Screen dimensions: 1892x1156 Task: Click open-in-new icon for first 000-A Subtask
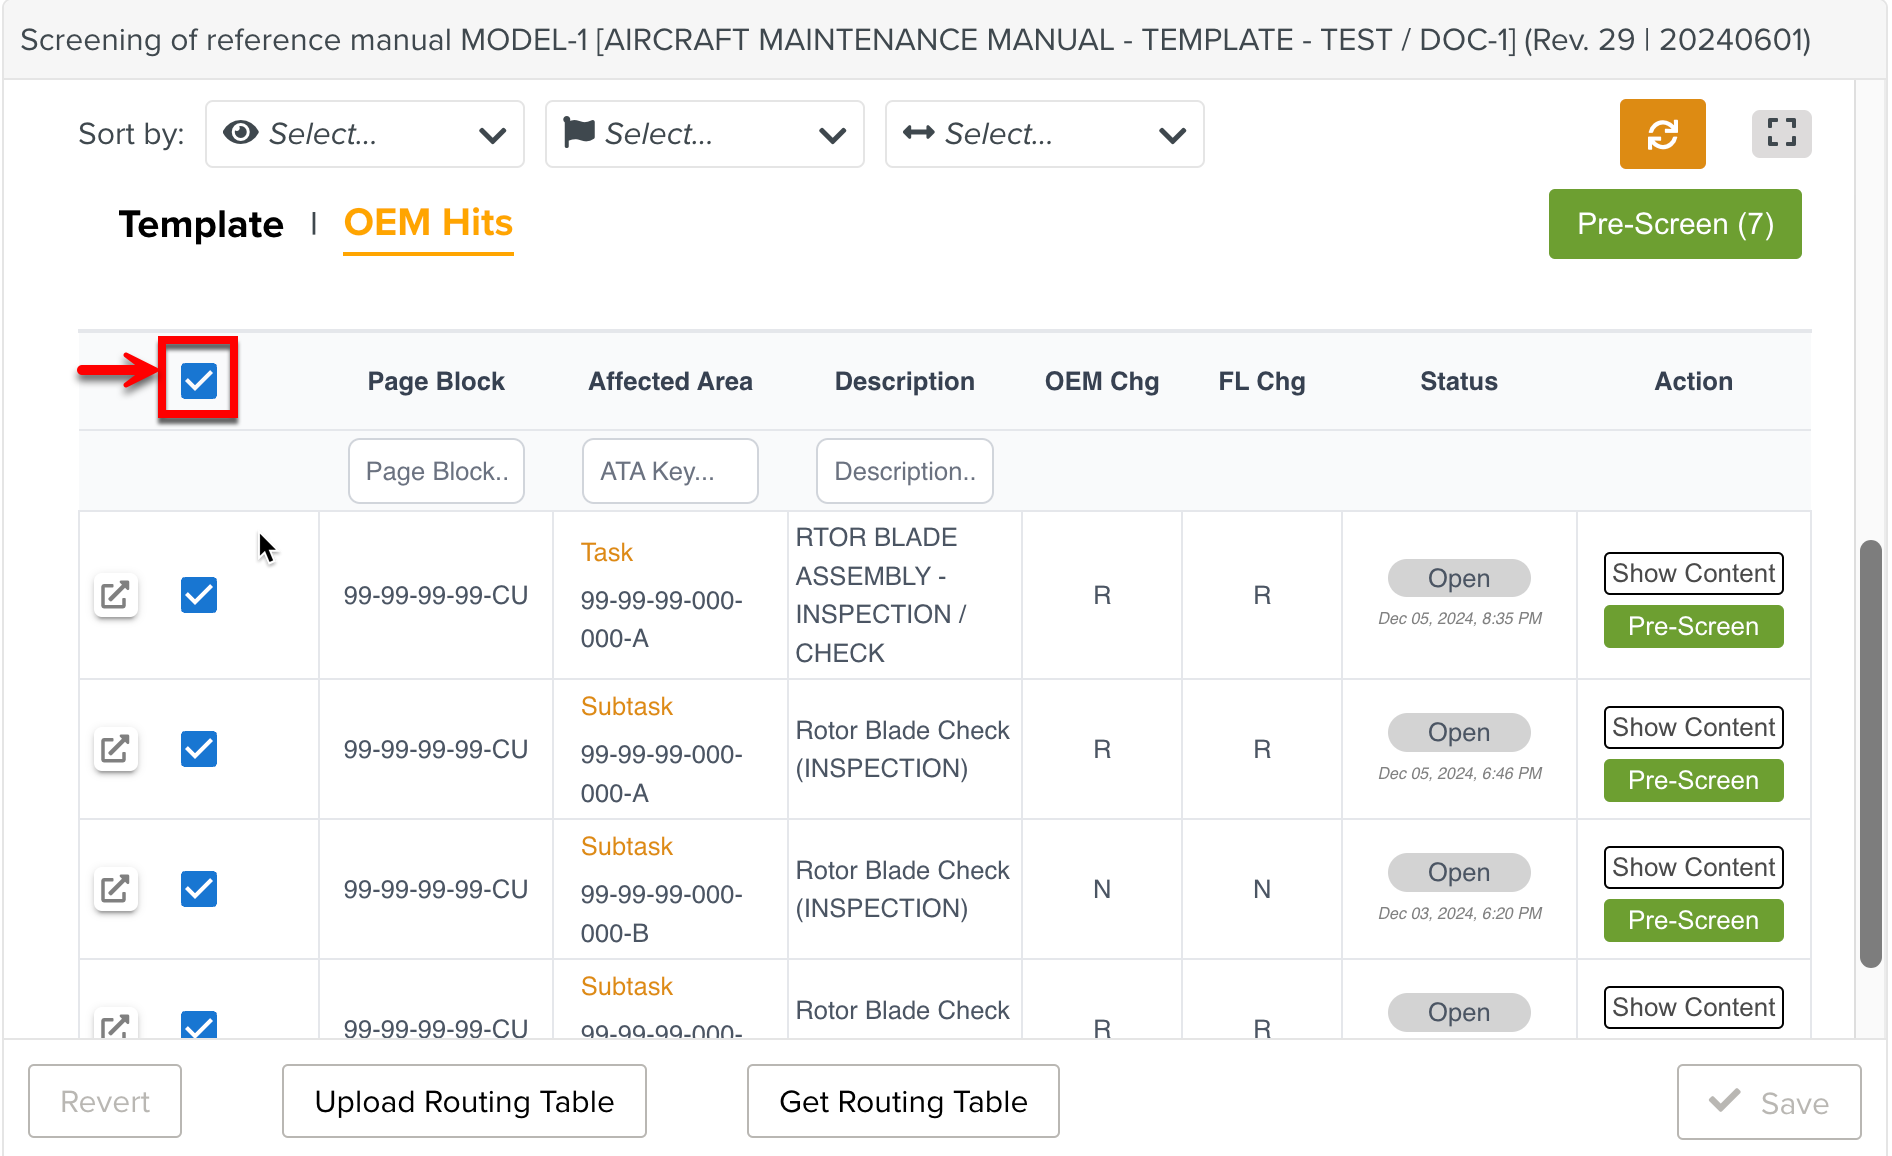116,749
